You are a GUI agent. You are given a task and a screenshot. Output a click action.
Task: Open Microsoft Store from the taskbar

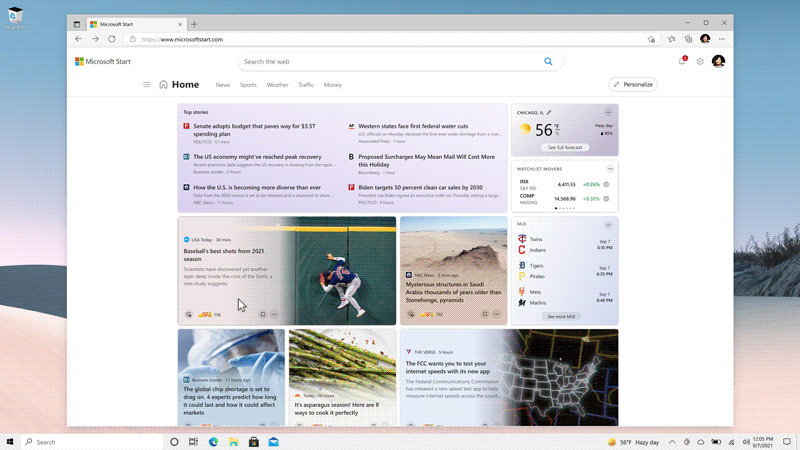click(x=253, y=442)
